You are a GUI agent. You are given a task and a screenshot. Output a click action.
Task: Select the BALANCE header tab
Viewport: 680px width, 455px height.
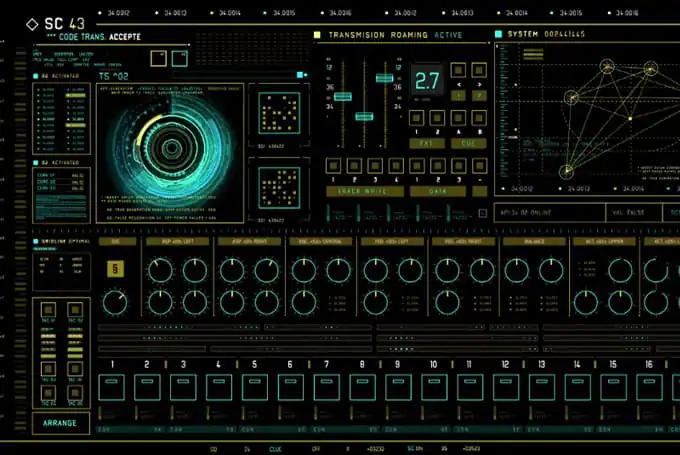534,241
